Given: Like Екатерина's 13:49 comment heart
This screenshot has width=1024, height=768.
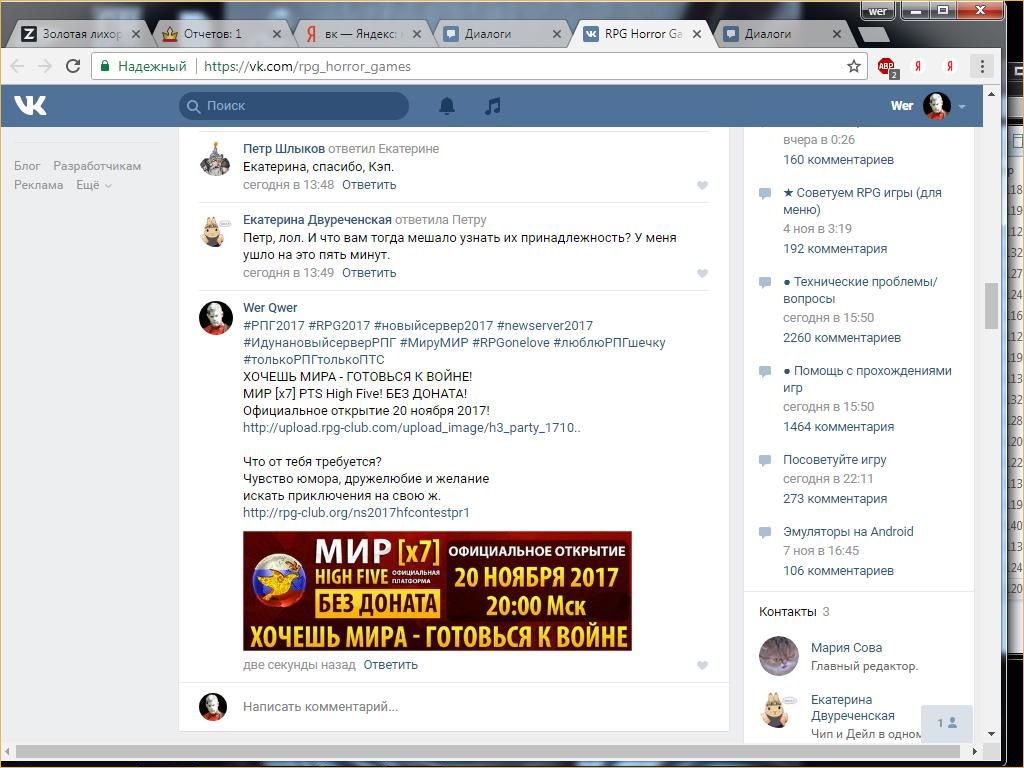Looking at the screenshot, I should pos(702,273).
